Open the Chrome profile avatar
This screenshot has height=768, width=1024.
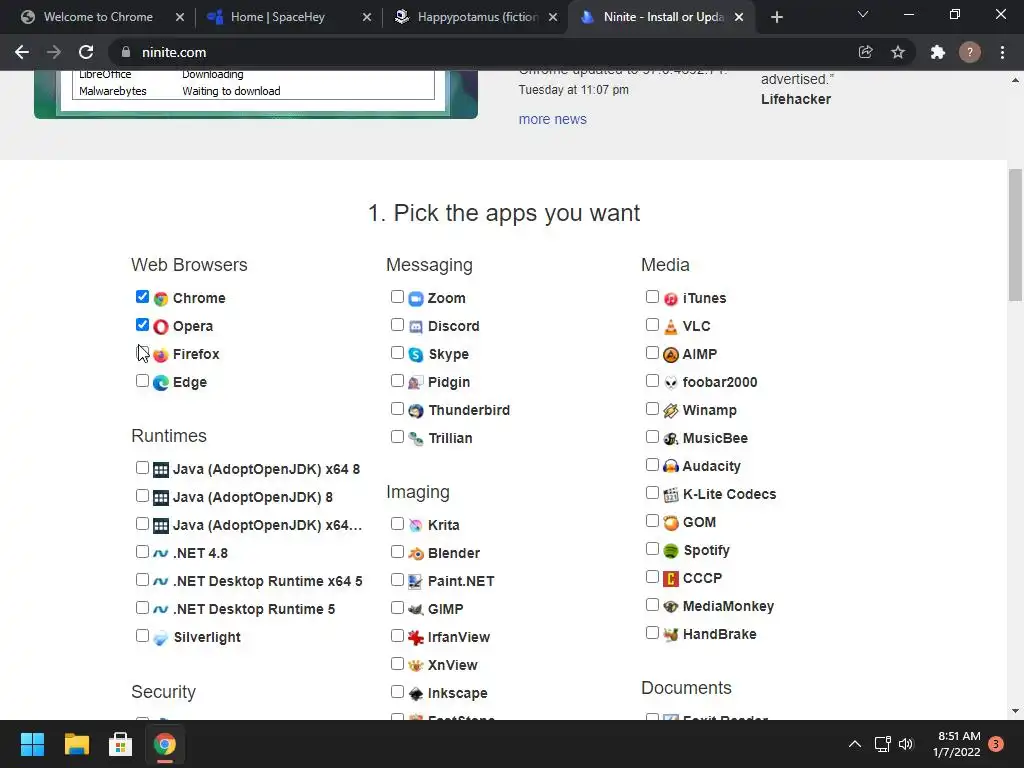pyautogui.click(x=970, y=52)
